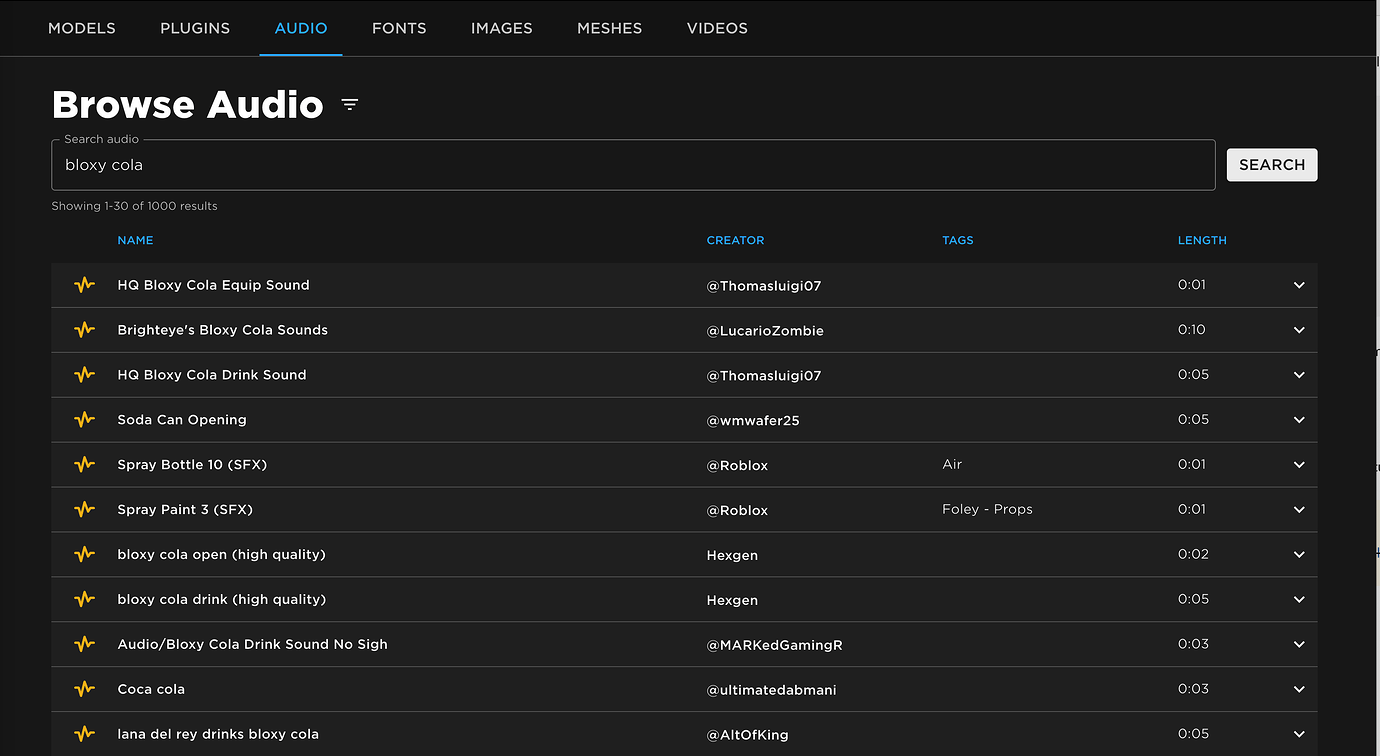Play icon for bloxy cola open (high quality)
1380x756 pixels.
pyautogui.click(x=85, y=555)
